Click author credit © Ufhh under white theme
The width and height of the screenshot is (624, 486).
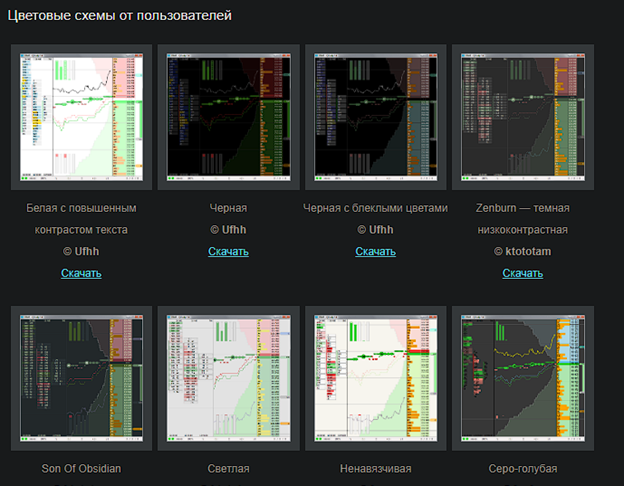[81, 252]
